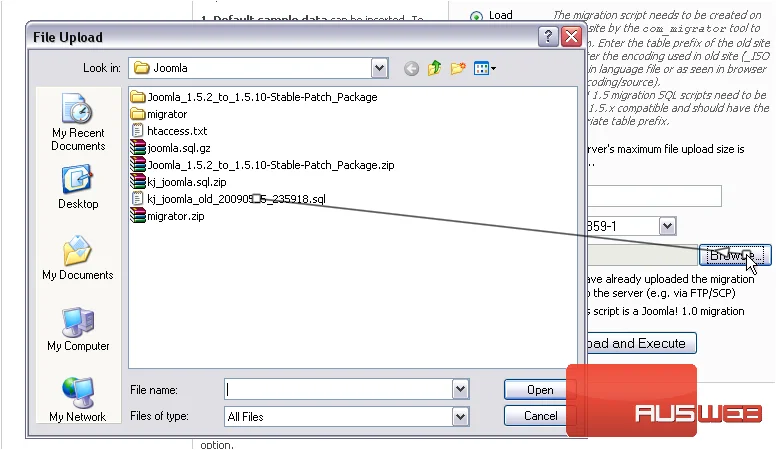Expand the File name dropdown arrow
Viewport: 776px width, 450px height.
pyautogui.click(x=460, y=390)
